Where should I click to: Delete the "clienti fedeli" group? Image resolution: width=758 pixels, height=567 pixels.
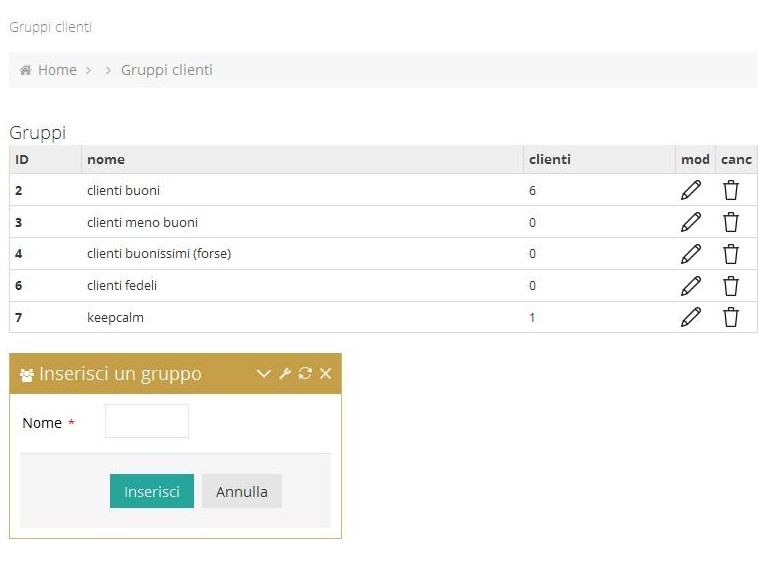click(730, 286)
